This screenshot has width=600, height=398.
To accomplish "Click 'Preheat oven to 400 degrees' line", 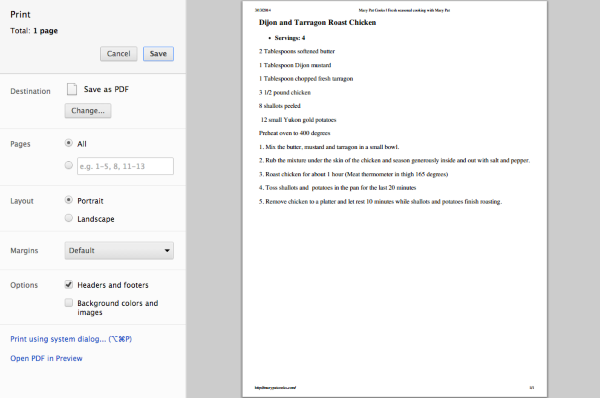I will 294,133.
